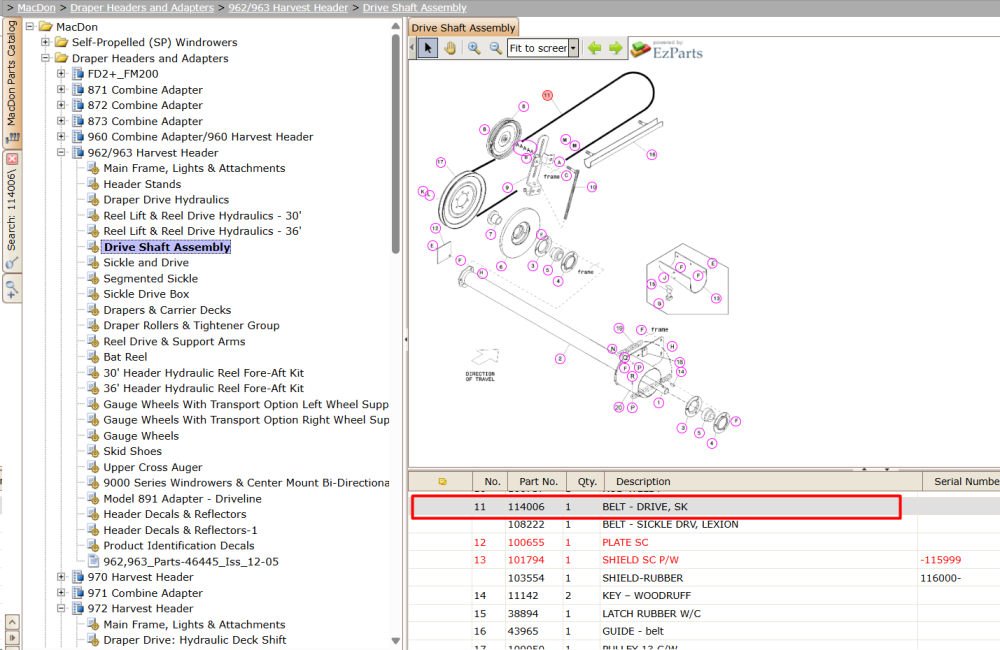Open Drapers & Carrier Decks page
The width and height of the screenshot is (1000, 650).
(x=167, y=309)
